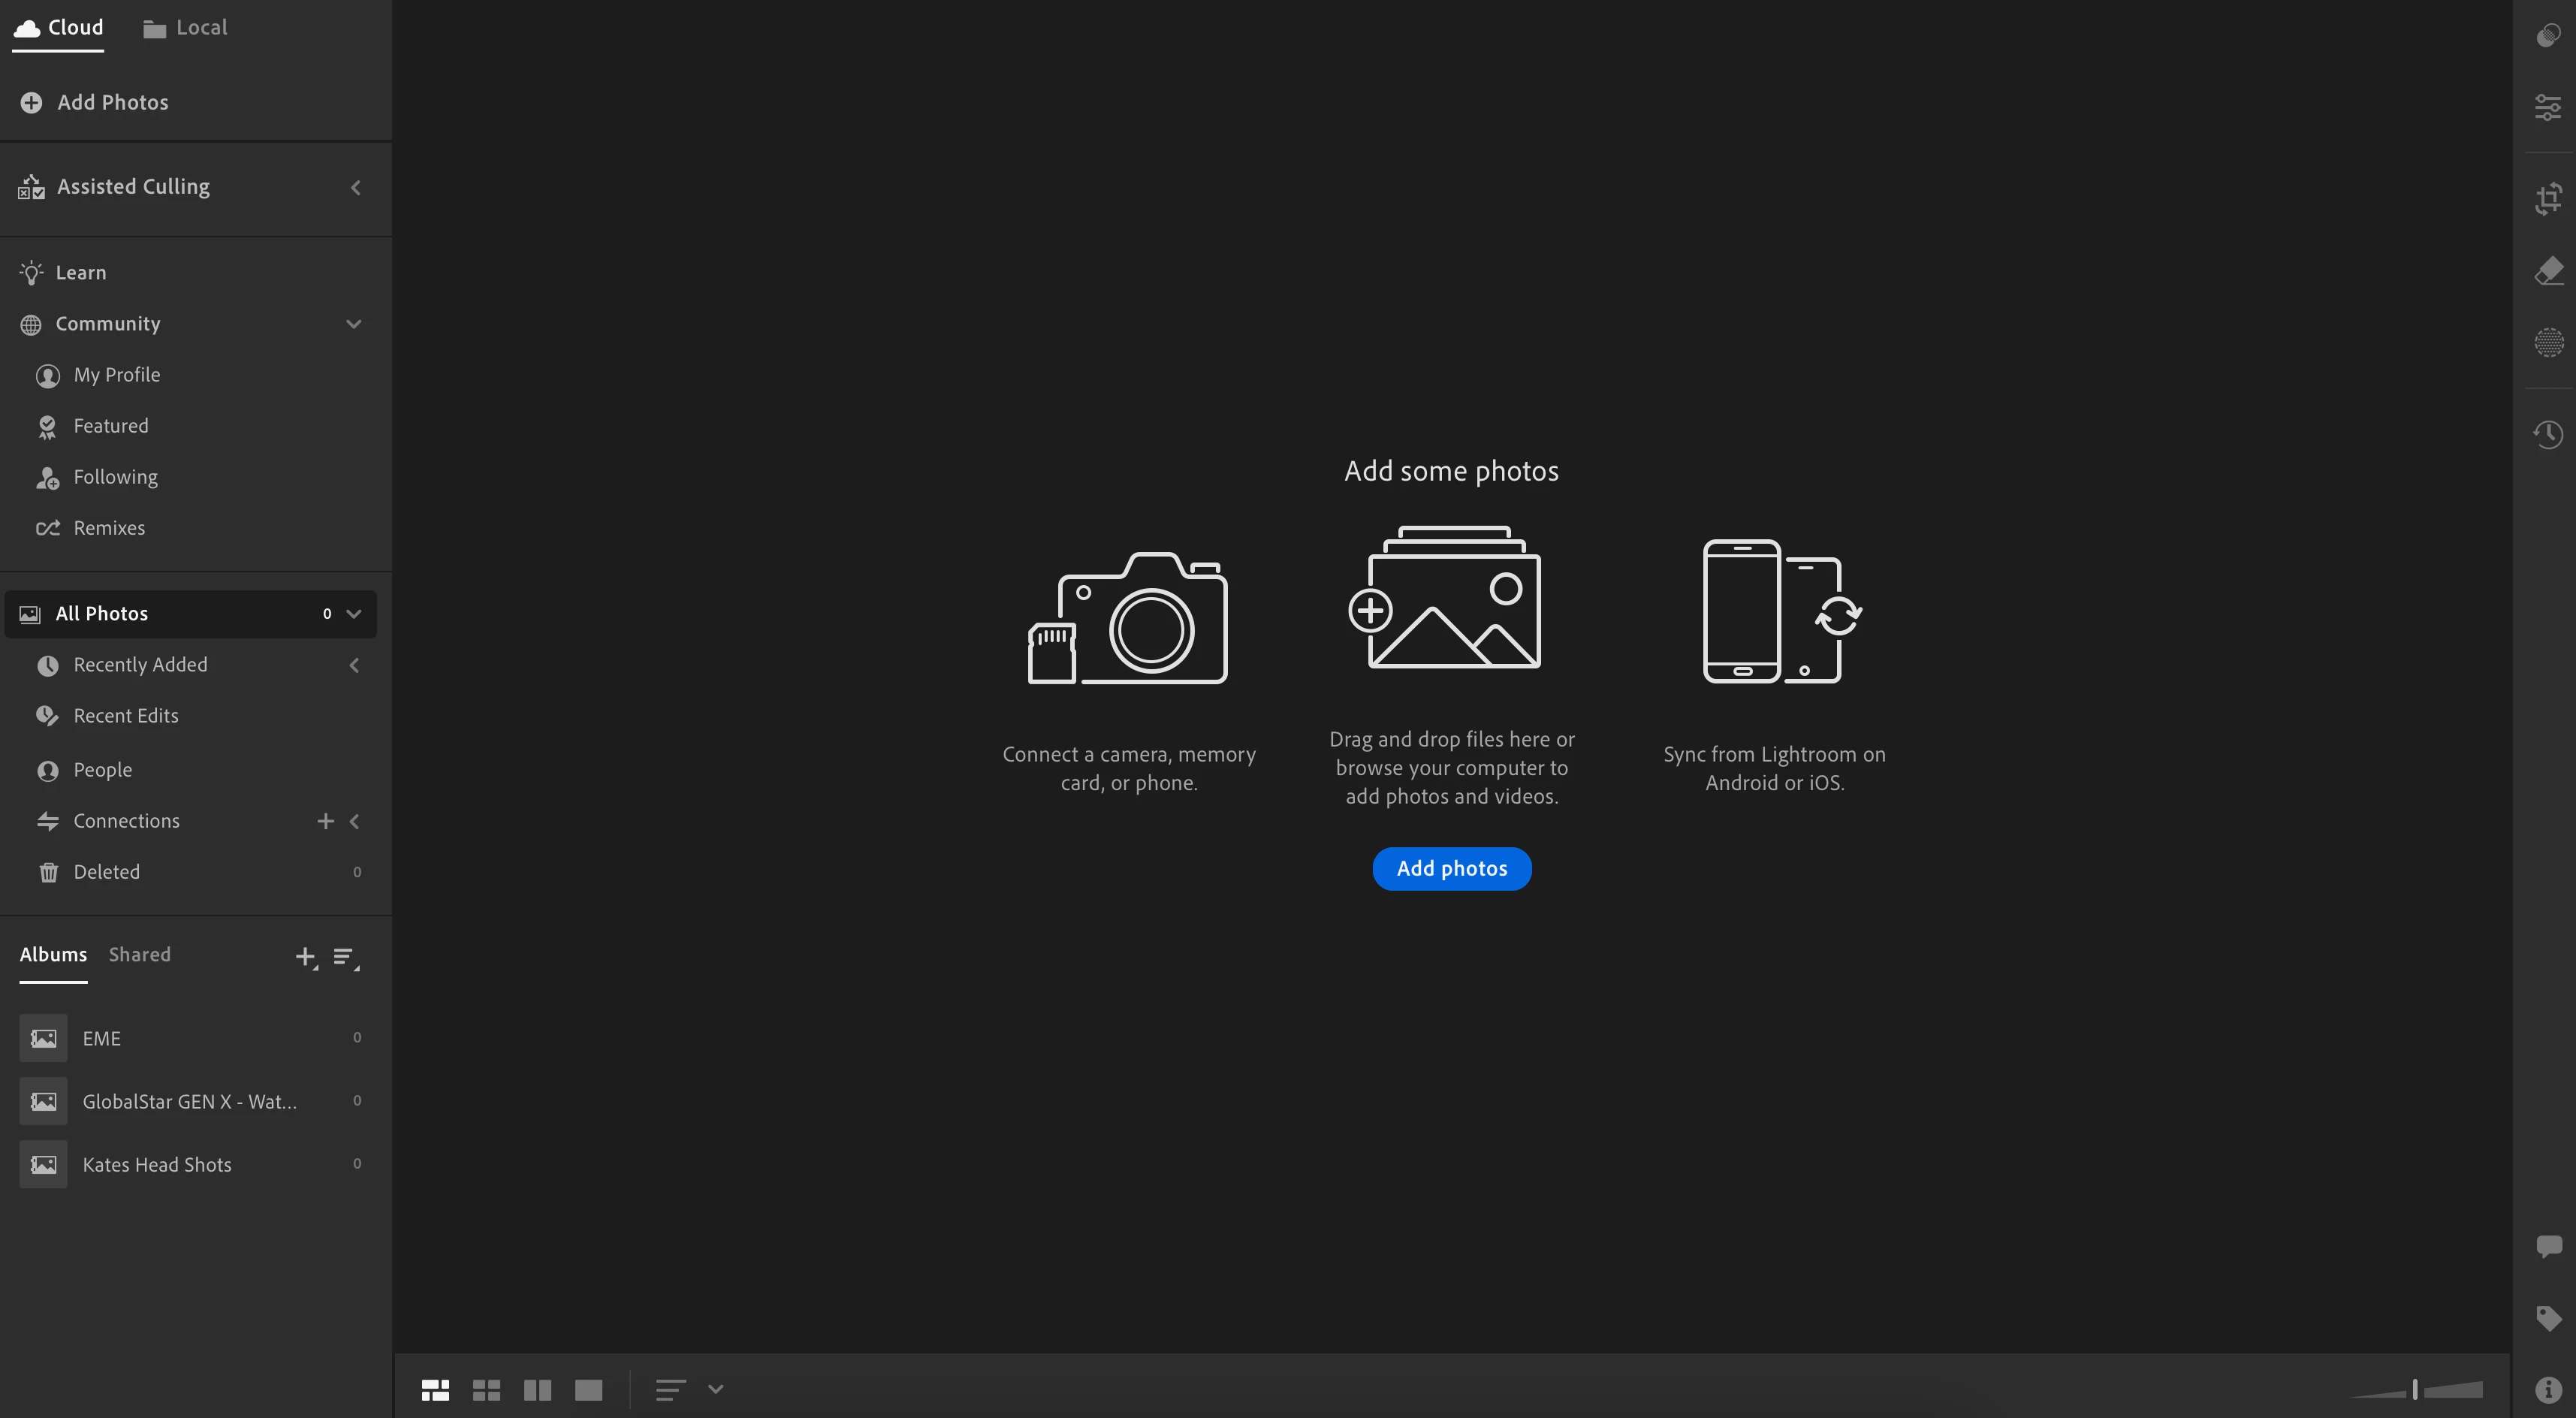This screenshot has height=1418, width=2576.
Task: Collapse the Community section chevron
Action: pyautogui.click(x=353, y=324)
